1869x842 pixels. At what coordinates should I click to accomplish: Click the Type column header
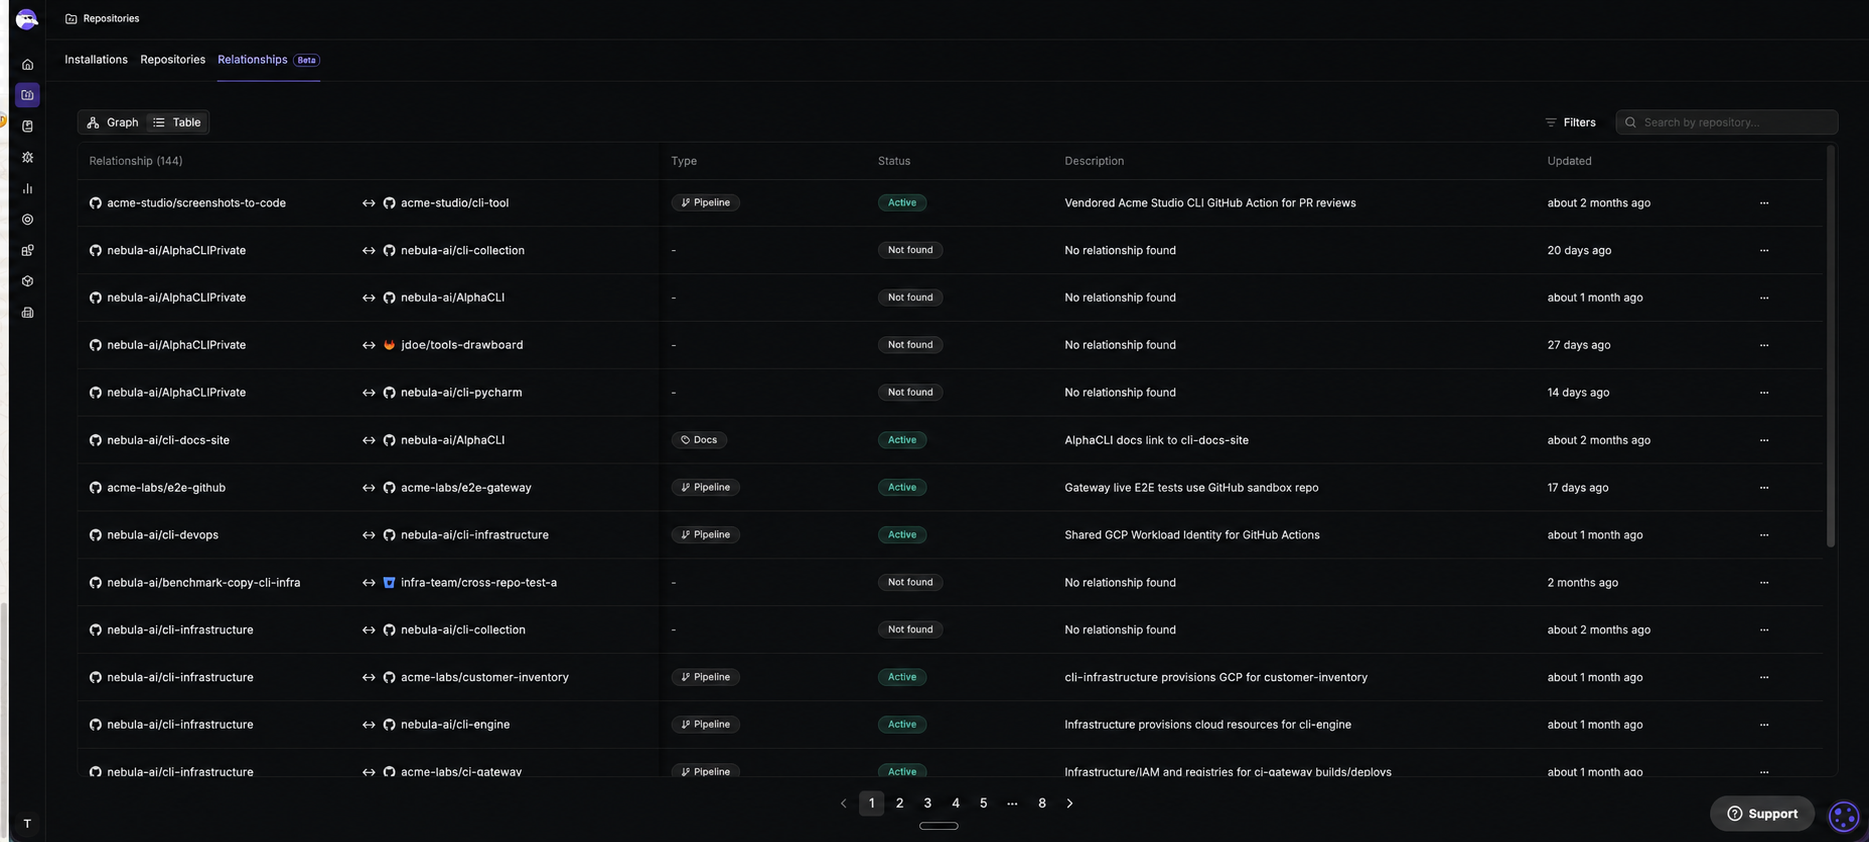(684, 161)
